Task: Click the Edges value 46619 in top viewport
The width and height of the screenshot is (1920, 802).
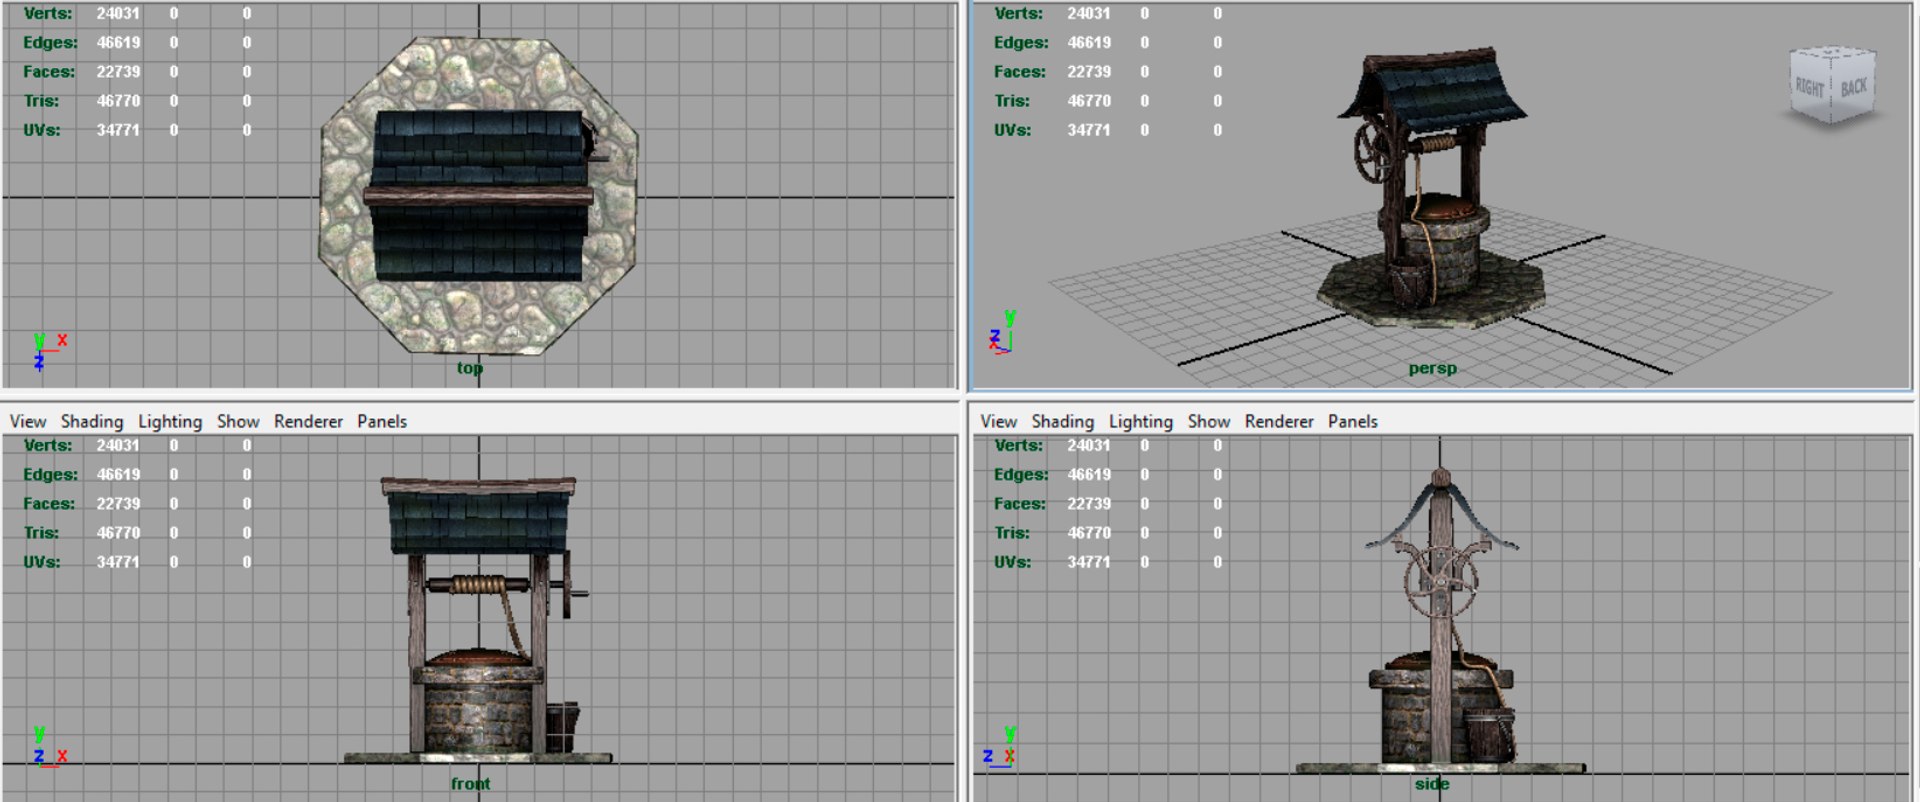Action: pos(118,43)
